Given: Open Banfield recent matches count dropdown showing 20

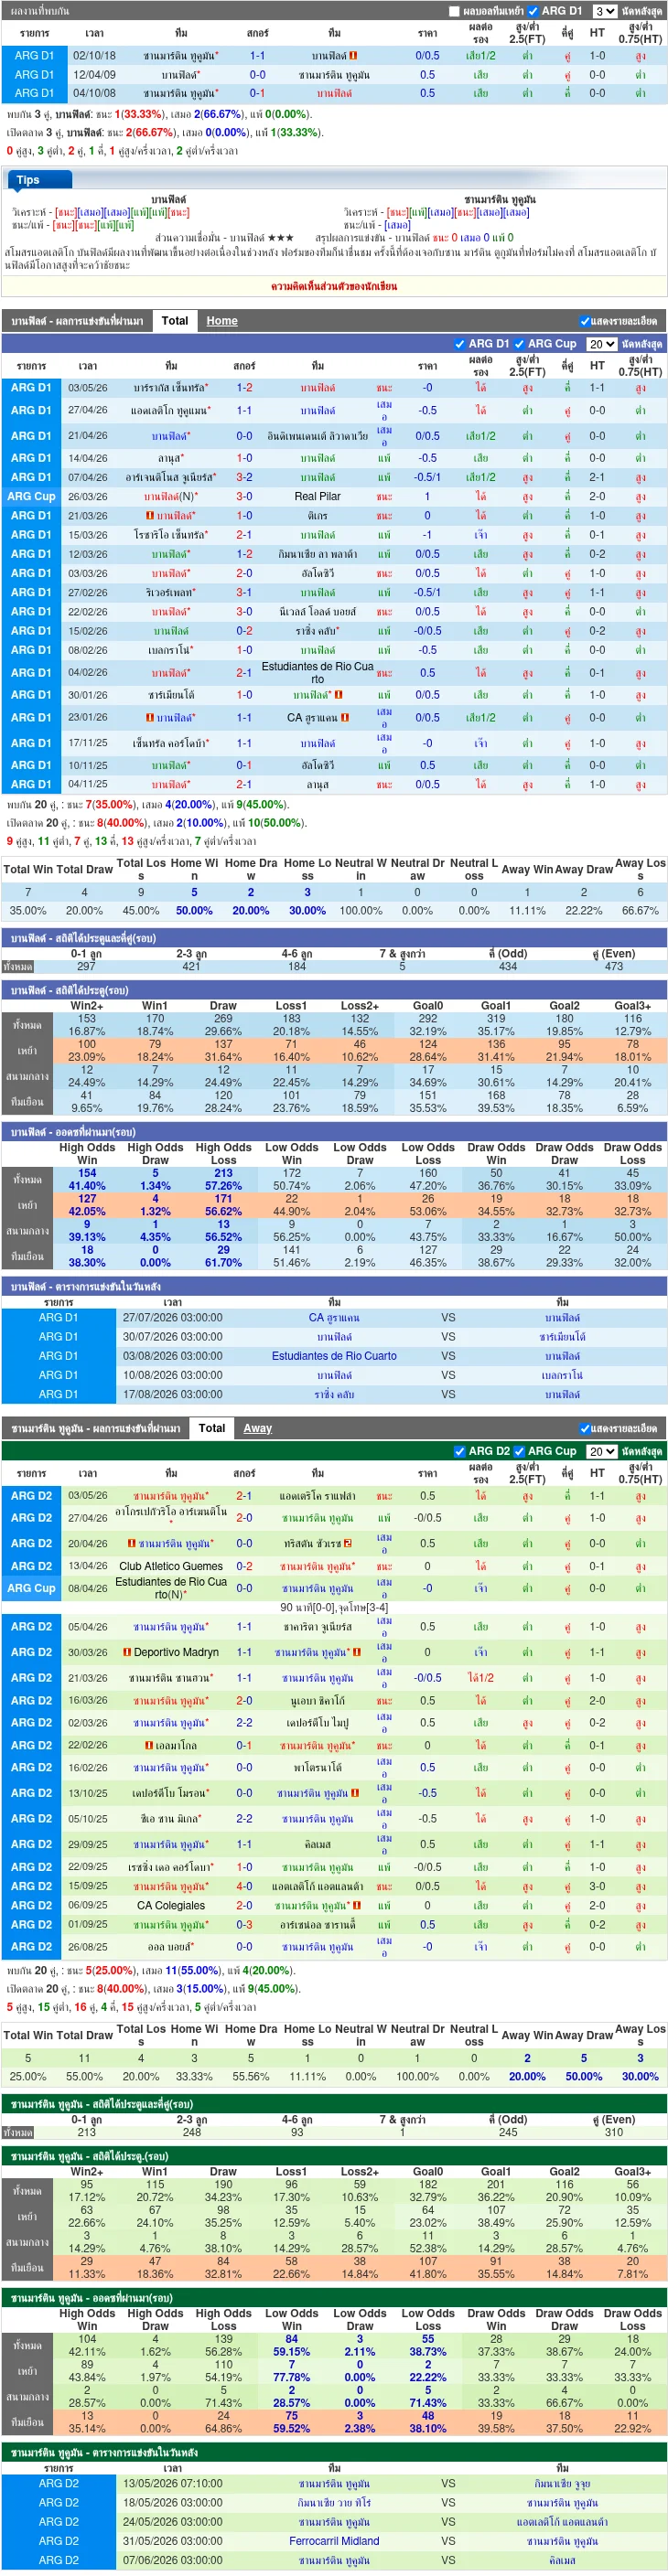Looking at the screenshot, I should (x=601, y=344).
